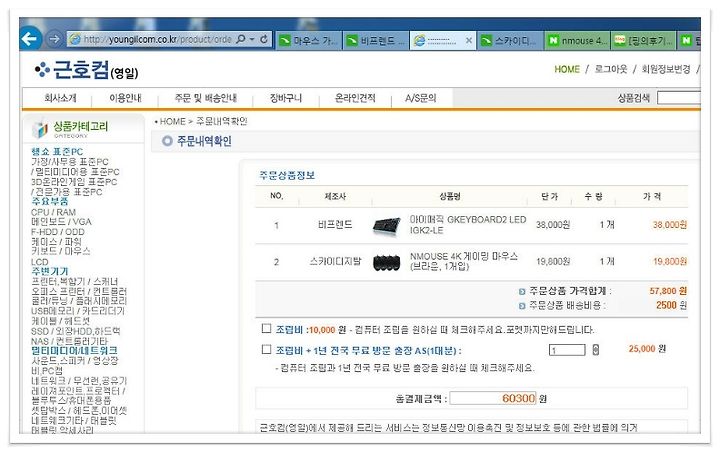720x452 pixels.
Task: Click the youngilcom.co.kr address bar URL
Action: tap(158, 40)
